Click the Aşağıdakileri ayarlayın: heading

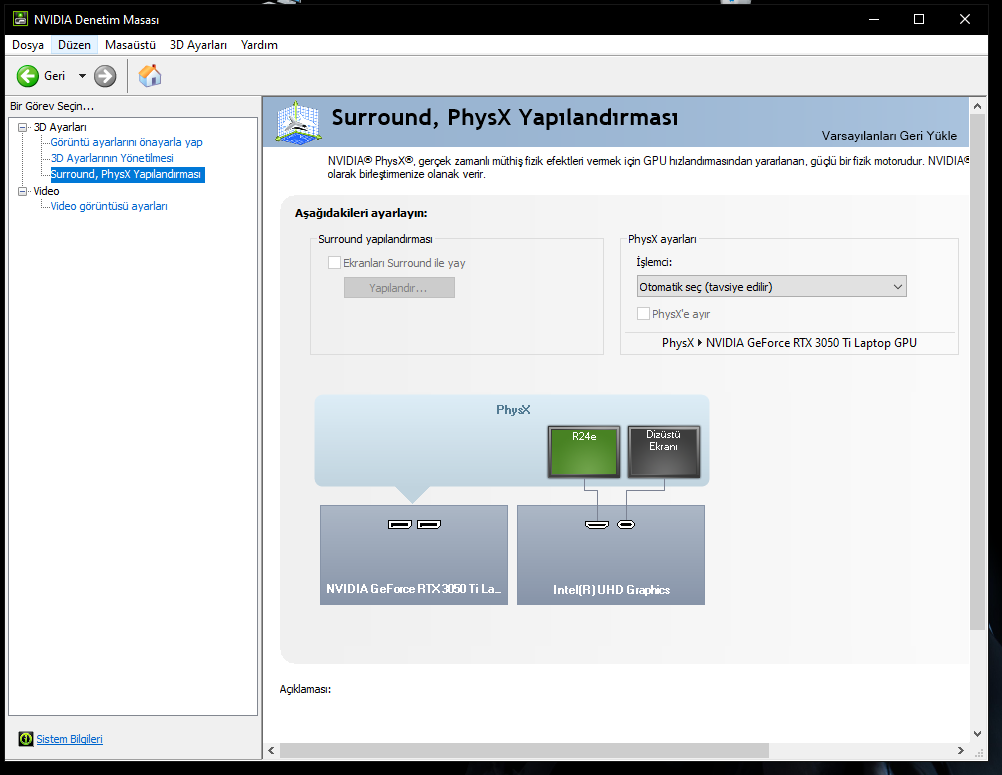tap(361, 213)
